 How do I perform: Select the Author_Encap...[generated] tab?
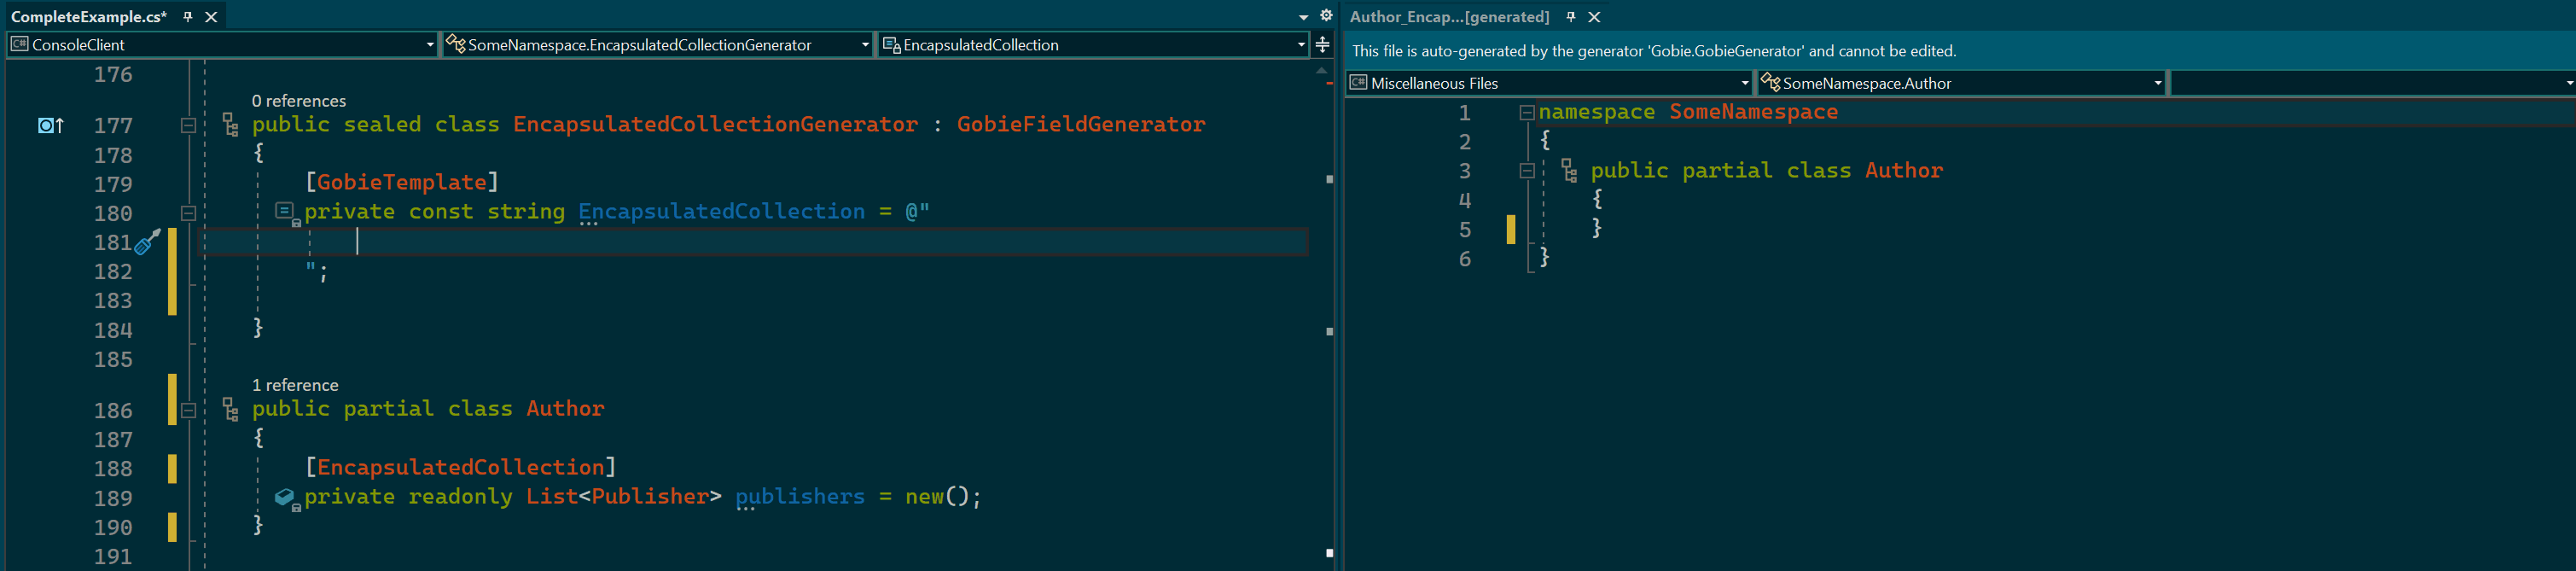pos(1449,17)
